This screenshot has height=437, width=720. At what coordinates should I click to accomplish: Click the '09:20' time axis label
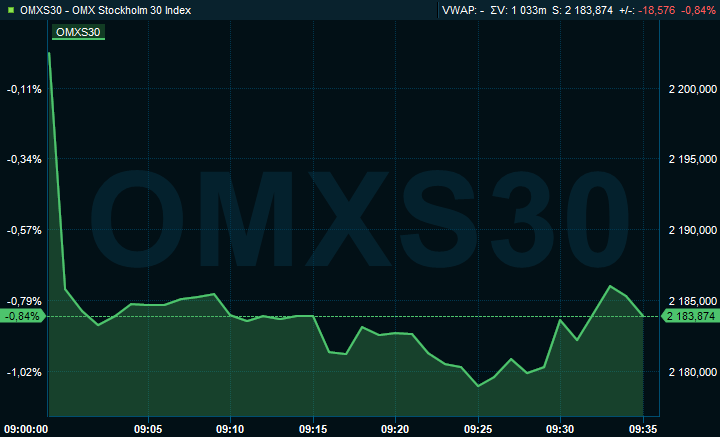(395, 429)
